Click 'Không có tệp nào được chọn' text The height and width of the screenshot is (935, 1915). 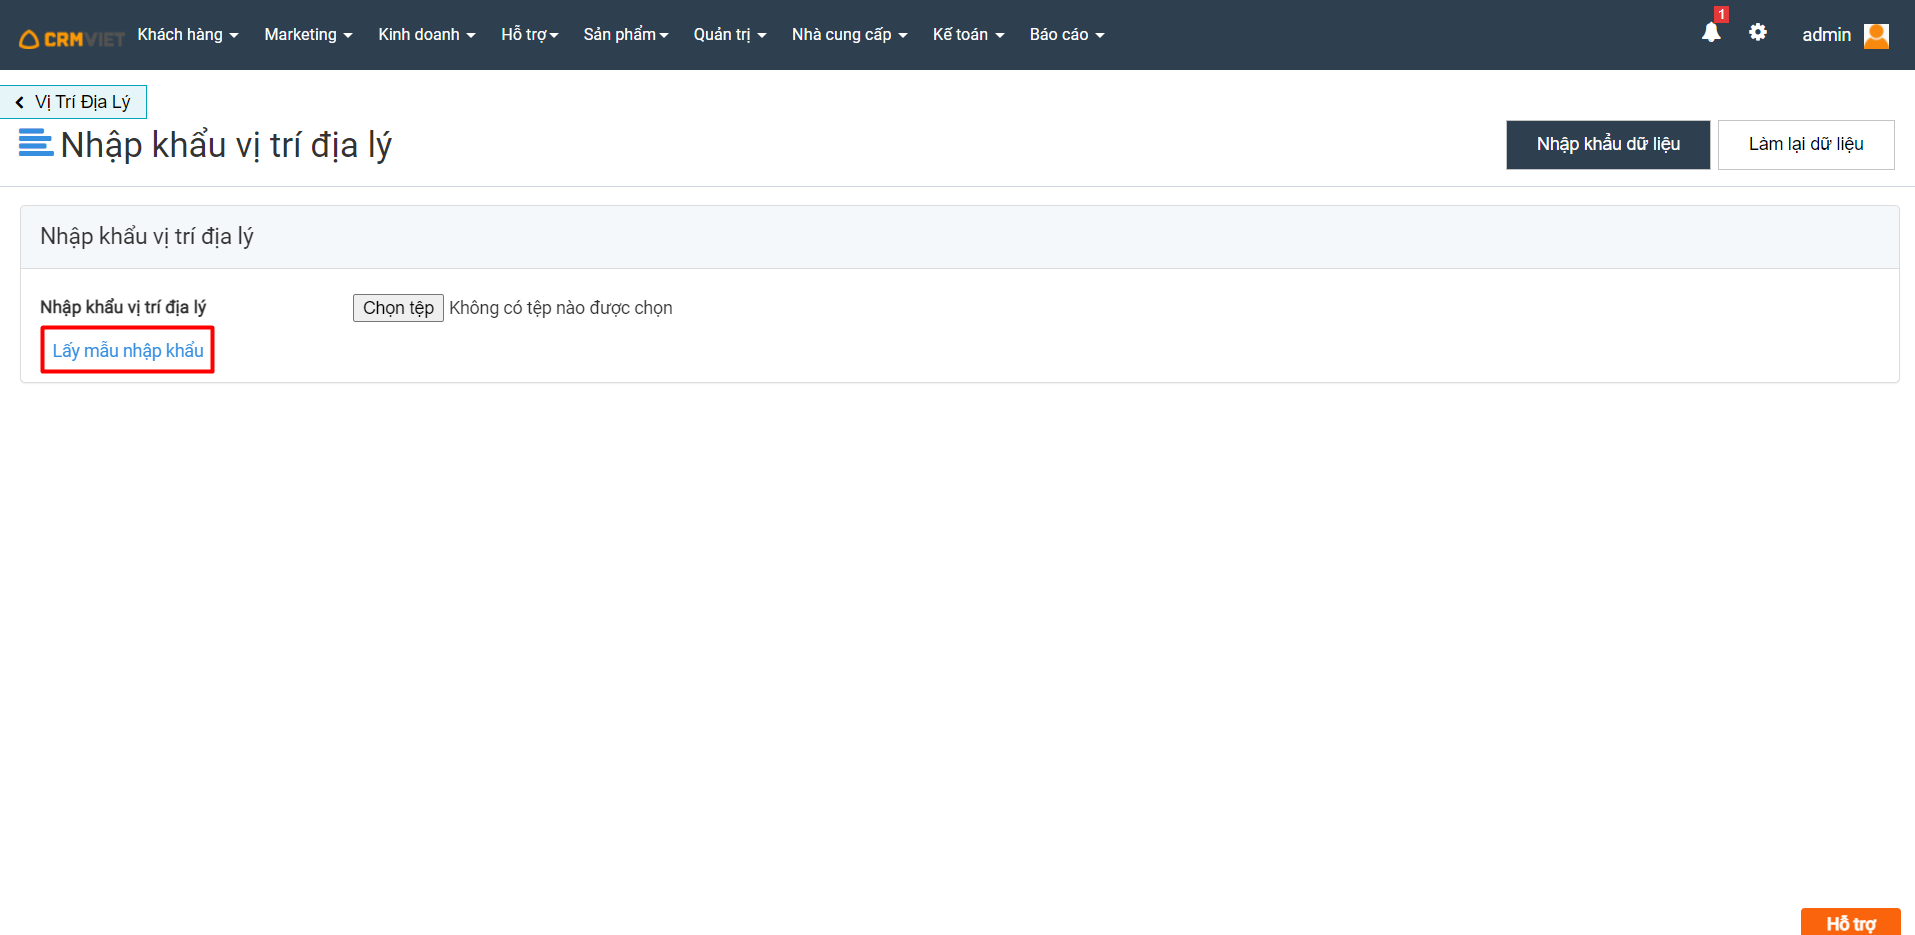(x=561, y=308)
